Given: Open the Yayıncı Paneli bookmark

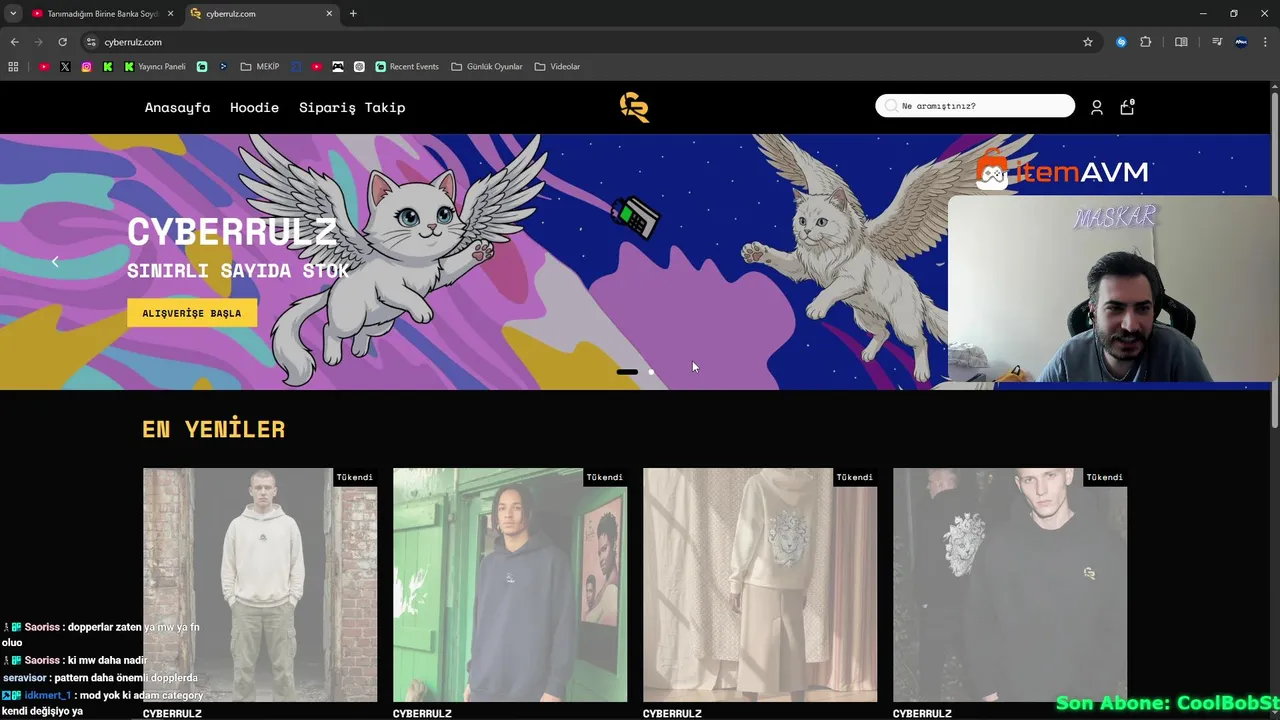Looking at the screenshot, I should click(155, 67).
